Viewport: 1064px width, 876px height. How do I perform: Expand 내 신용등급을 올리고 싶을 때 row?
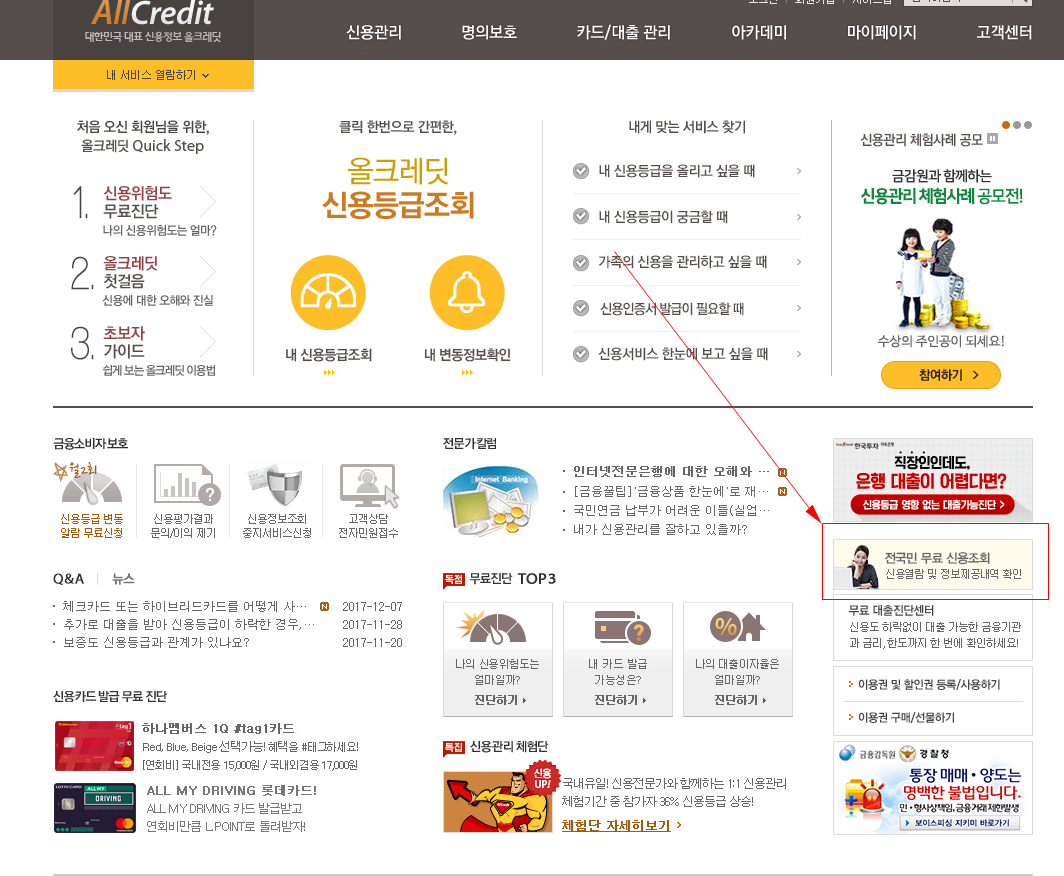tap(687, 171)
